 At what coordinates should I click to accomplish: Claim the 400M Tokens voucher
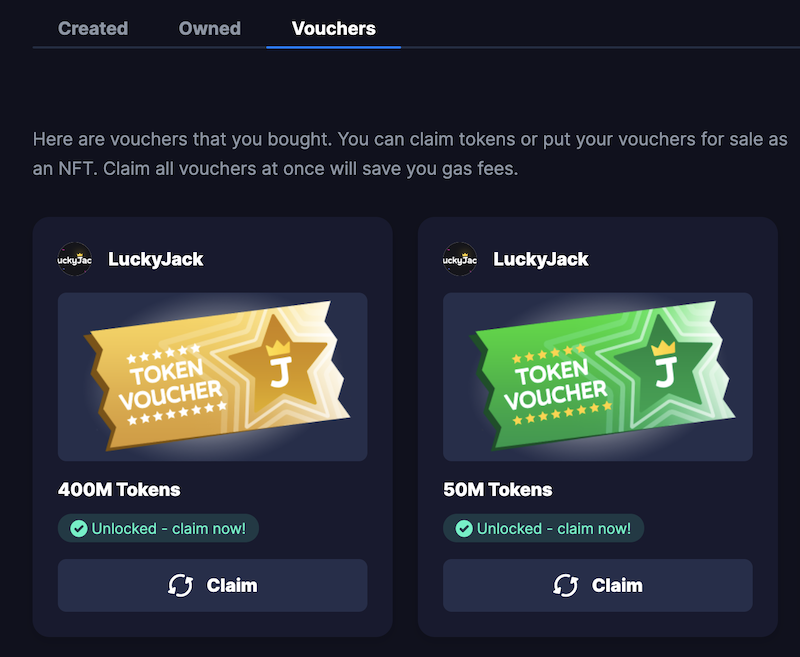click(x=212, y=585)
